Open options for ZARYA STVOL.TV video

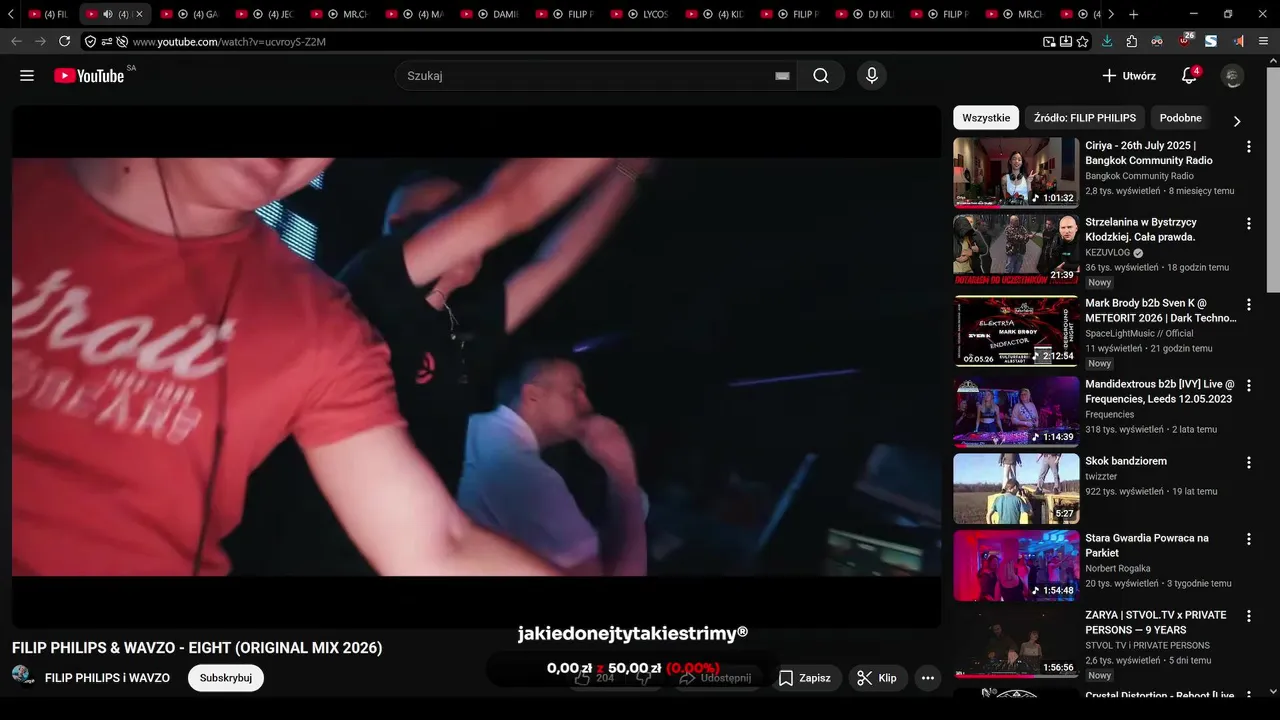[x=1248, y=616]
